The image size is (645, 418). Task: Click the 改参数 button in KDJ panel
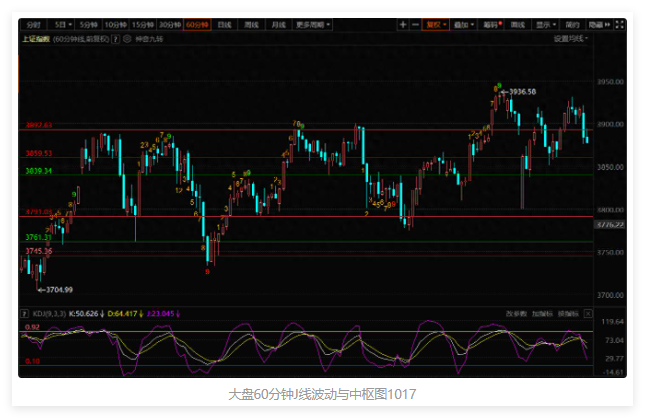coord(516,313)
